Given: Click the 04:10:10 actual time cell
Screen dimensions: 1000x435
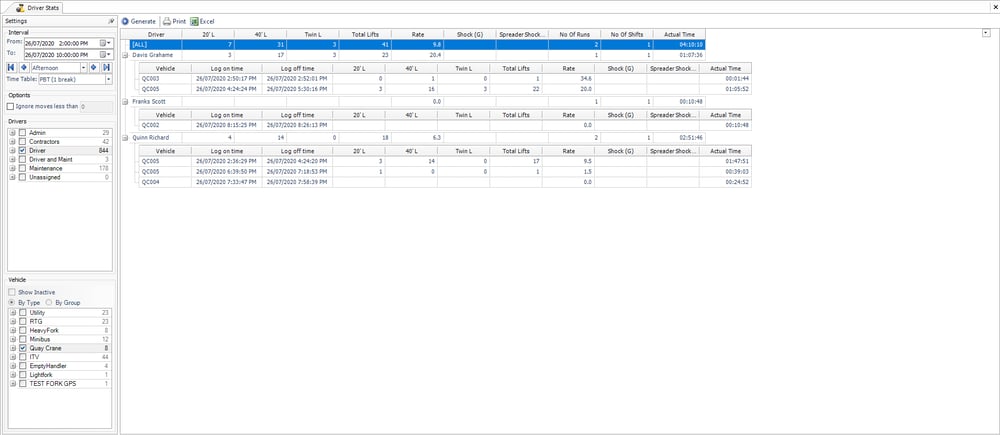Looking at the screenshot, I should 679,45.
